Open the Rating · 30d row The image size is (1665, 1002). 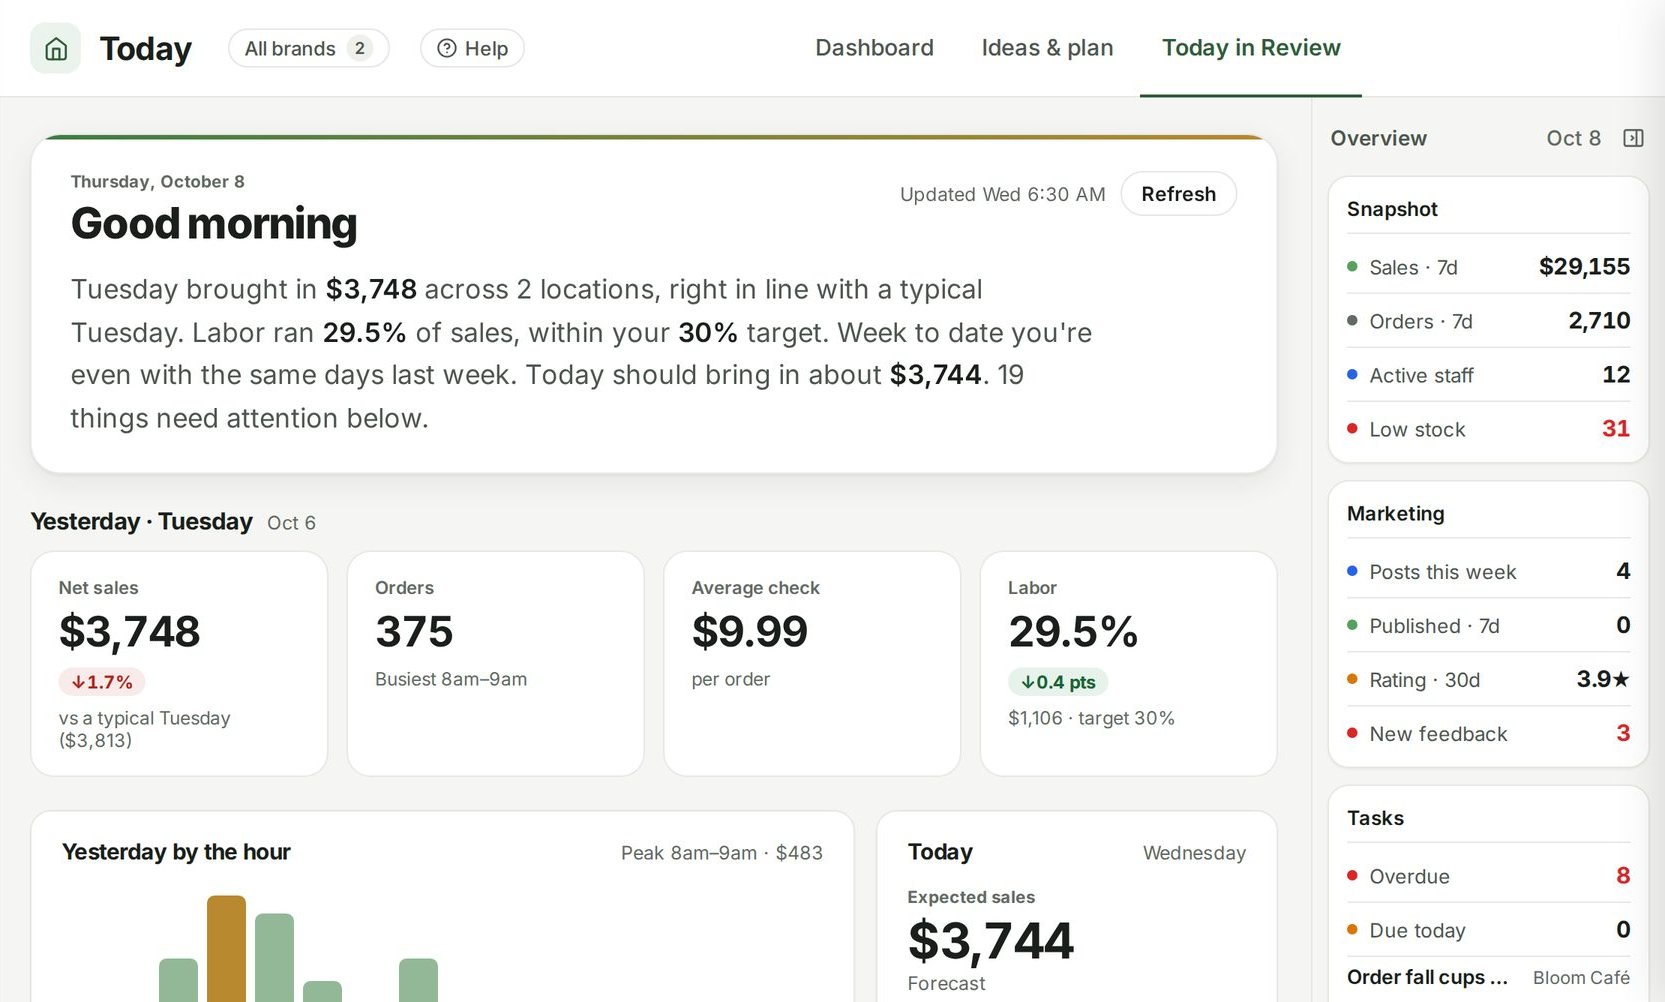(x=1488, y=680)
